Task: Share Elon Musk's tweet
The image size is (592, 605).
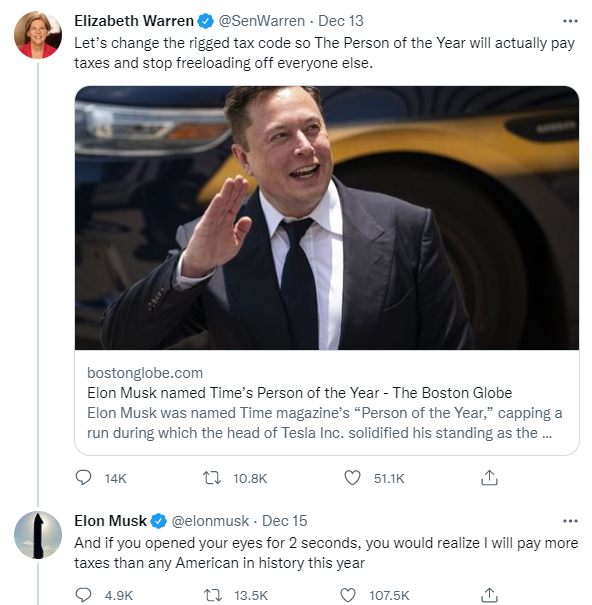Action: [489, 595]
